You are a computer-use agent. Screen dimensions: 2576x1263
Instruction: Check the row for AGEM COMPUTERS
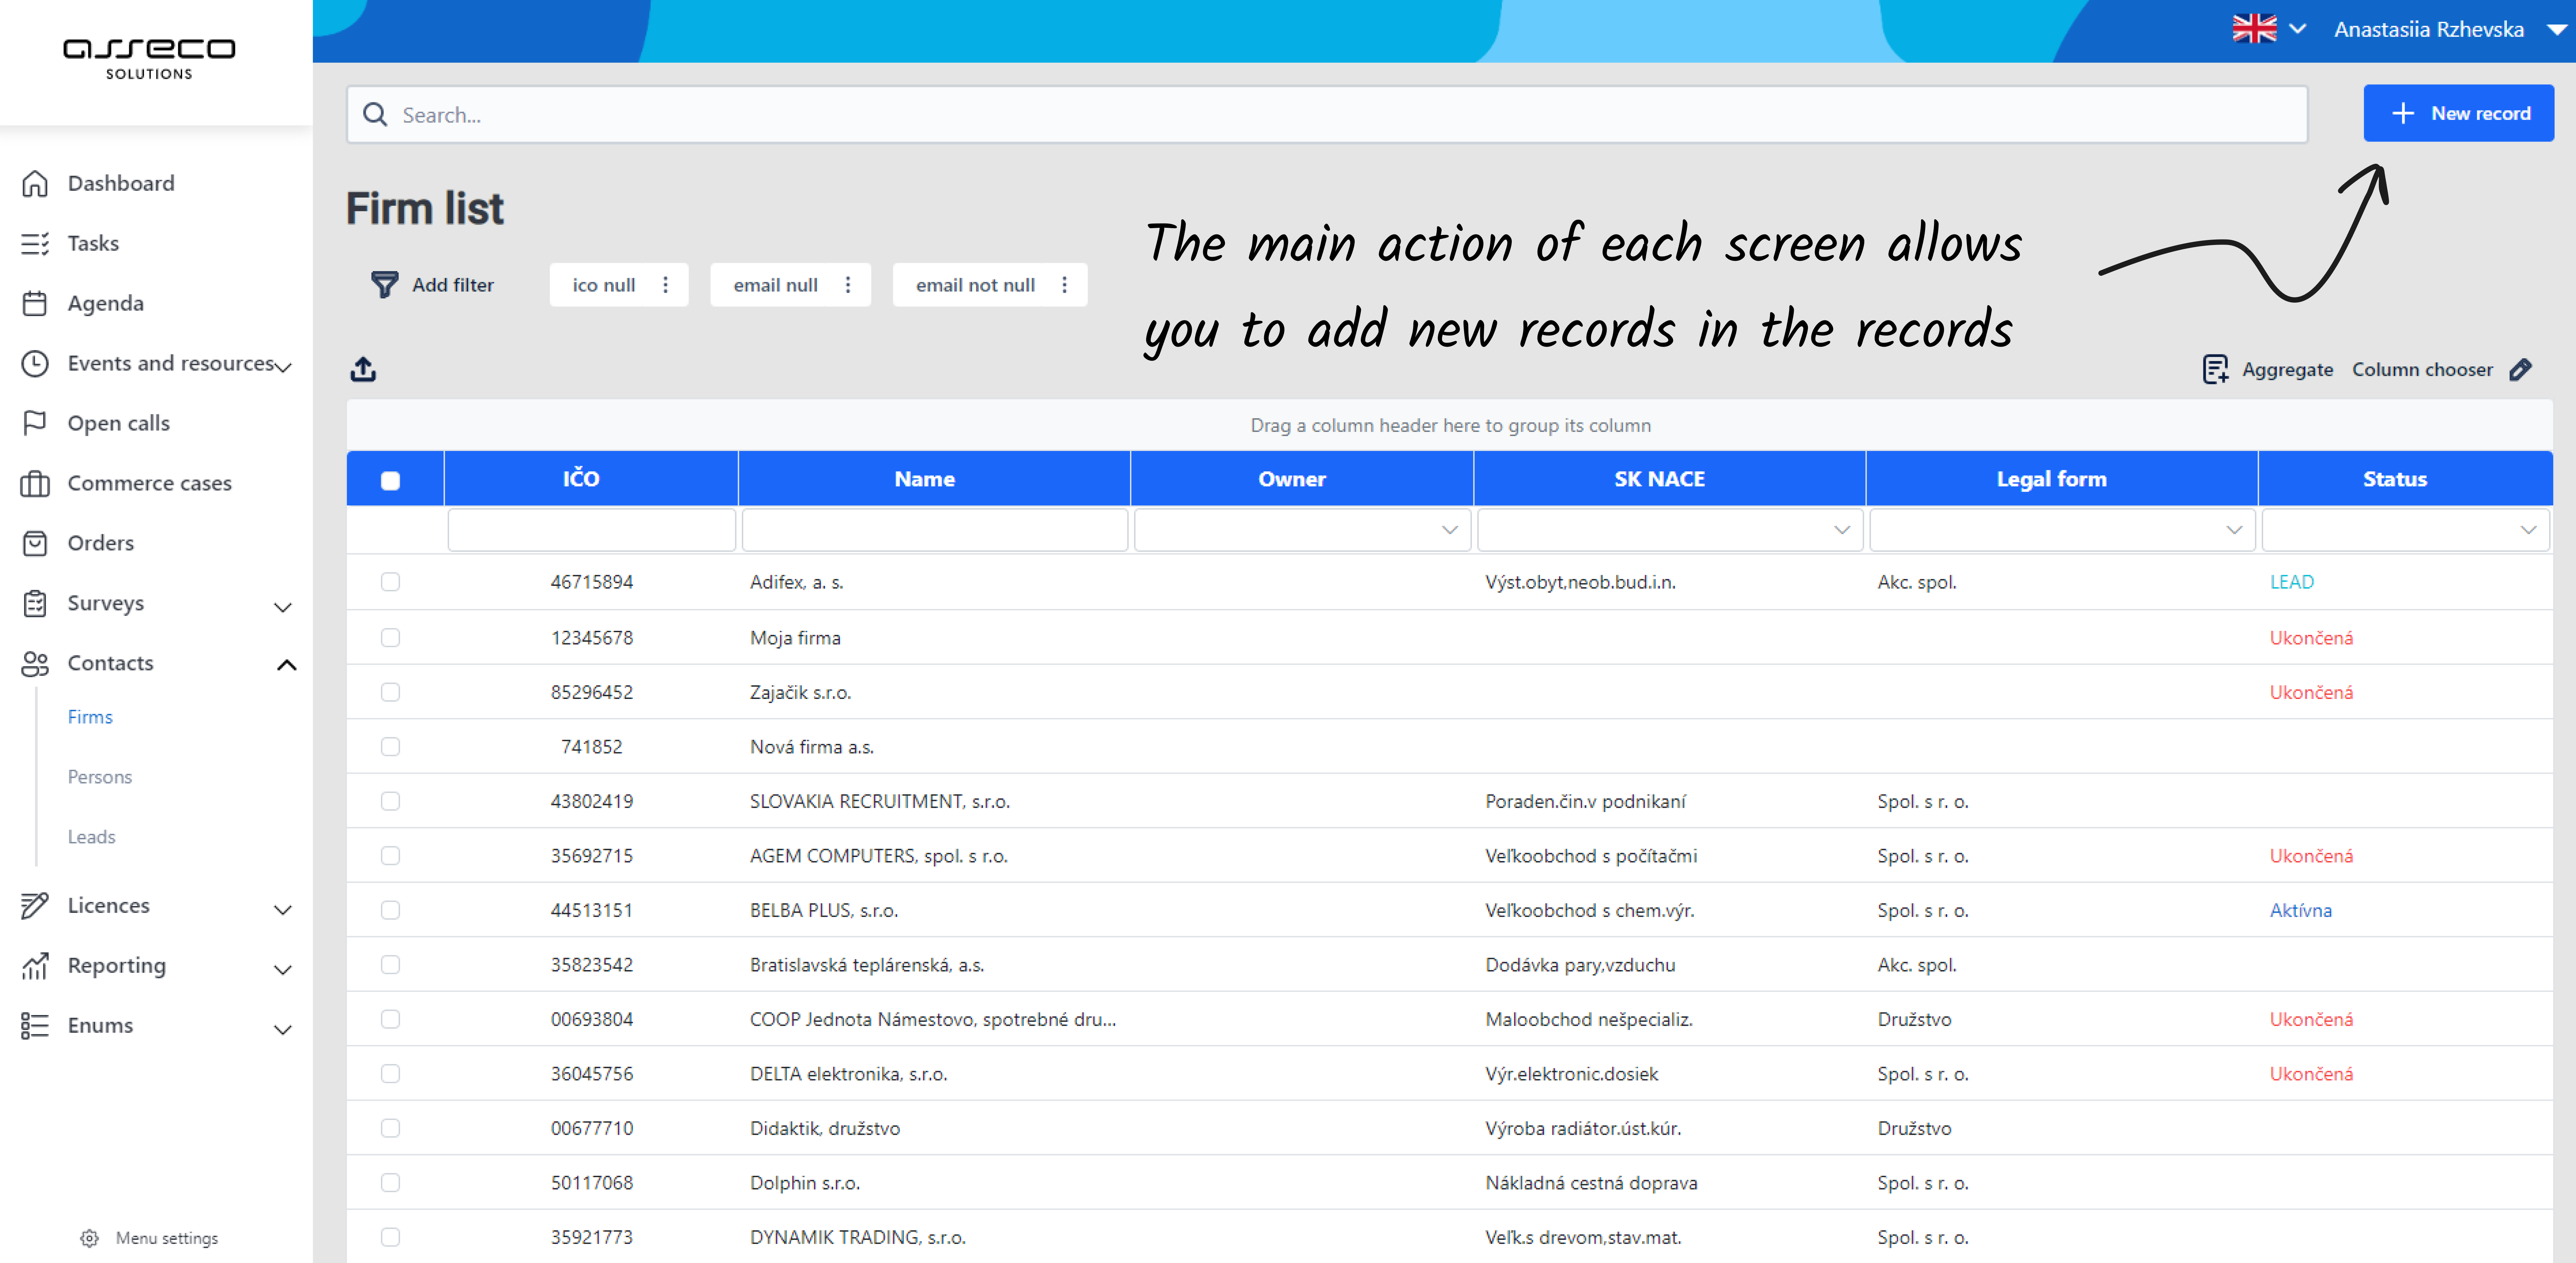[390, 856]
